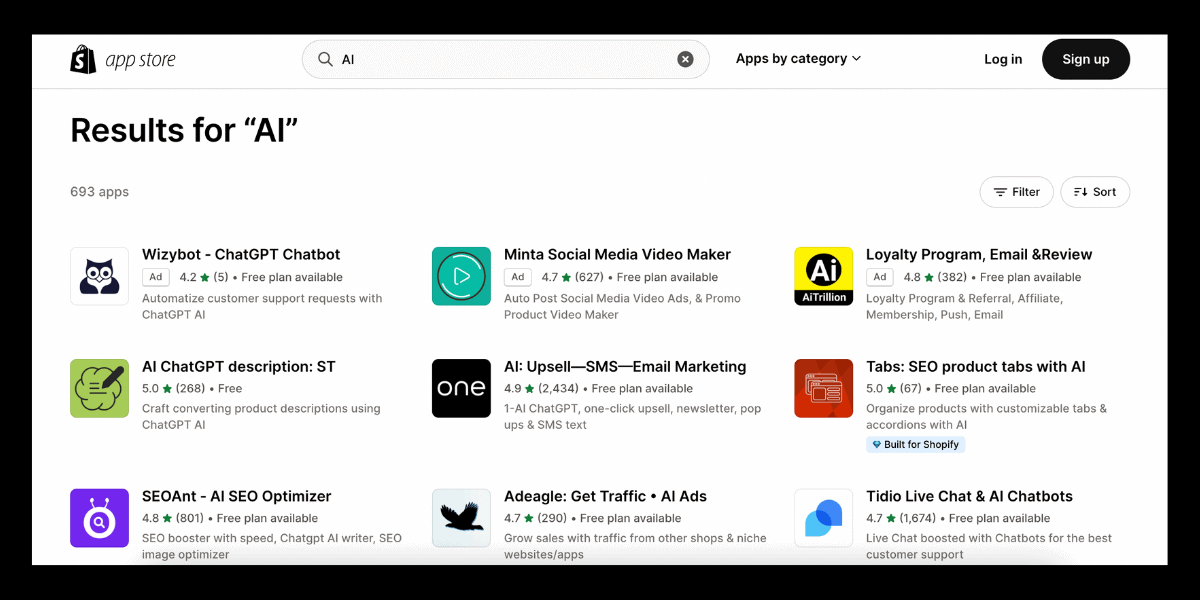Click Wizybot 4.2 star rating
The image size is (1200, 600).
click(203, 277)
